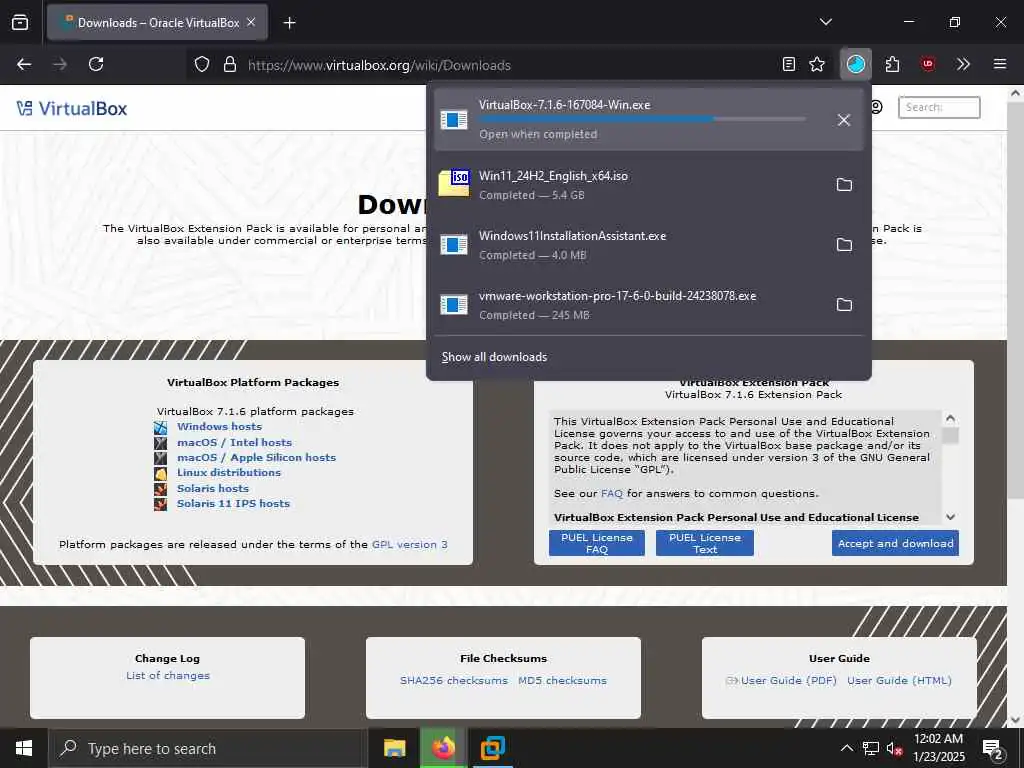Image resolution: width=1024 pixels, height=768 pixels.
Task: Open Windows11InstallationAssistant.exe download entry
Action: 632,245
